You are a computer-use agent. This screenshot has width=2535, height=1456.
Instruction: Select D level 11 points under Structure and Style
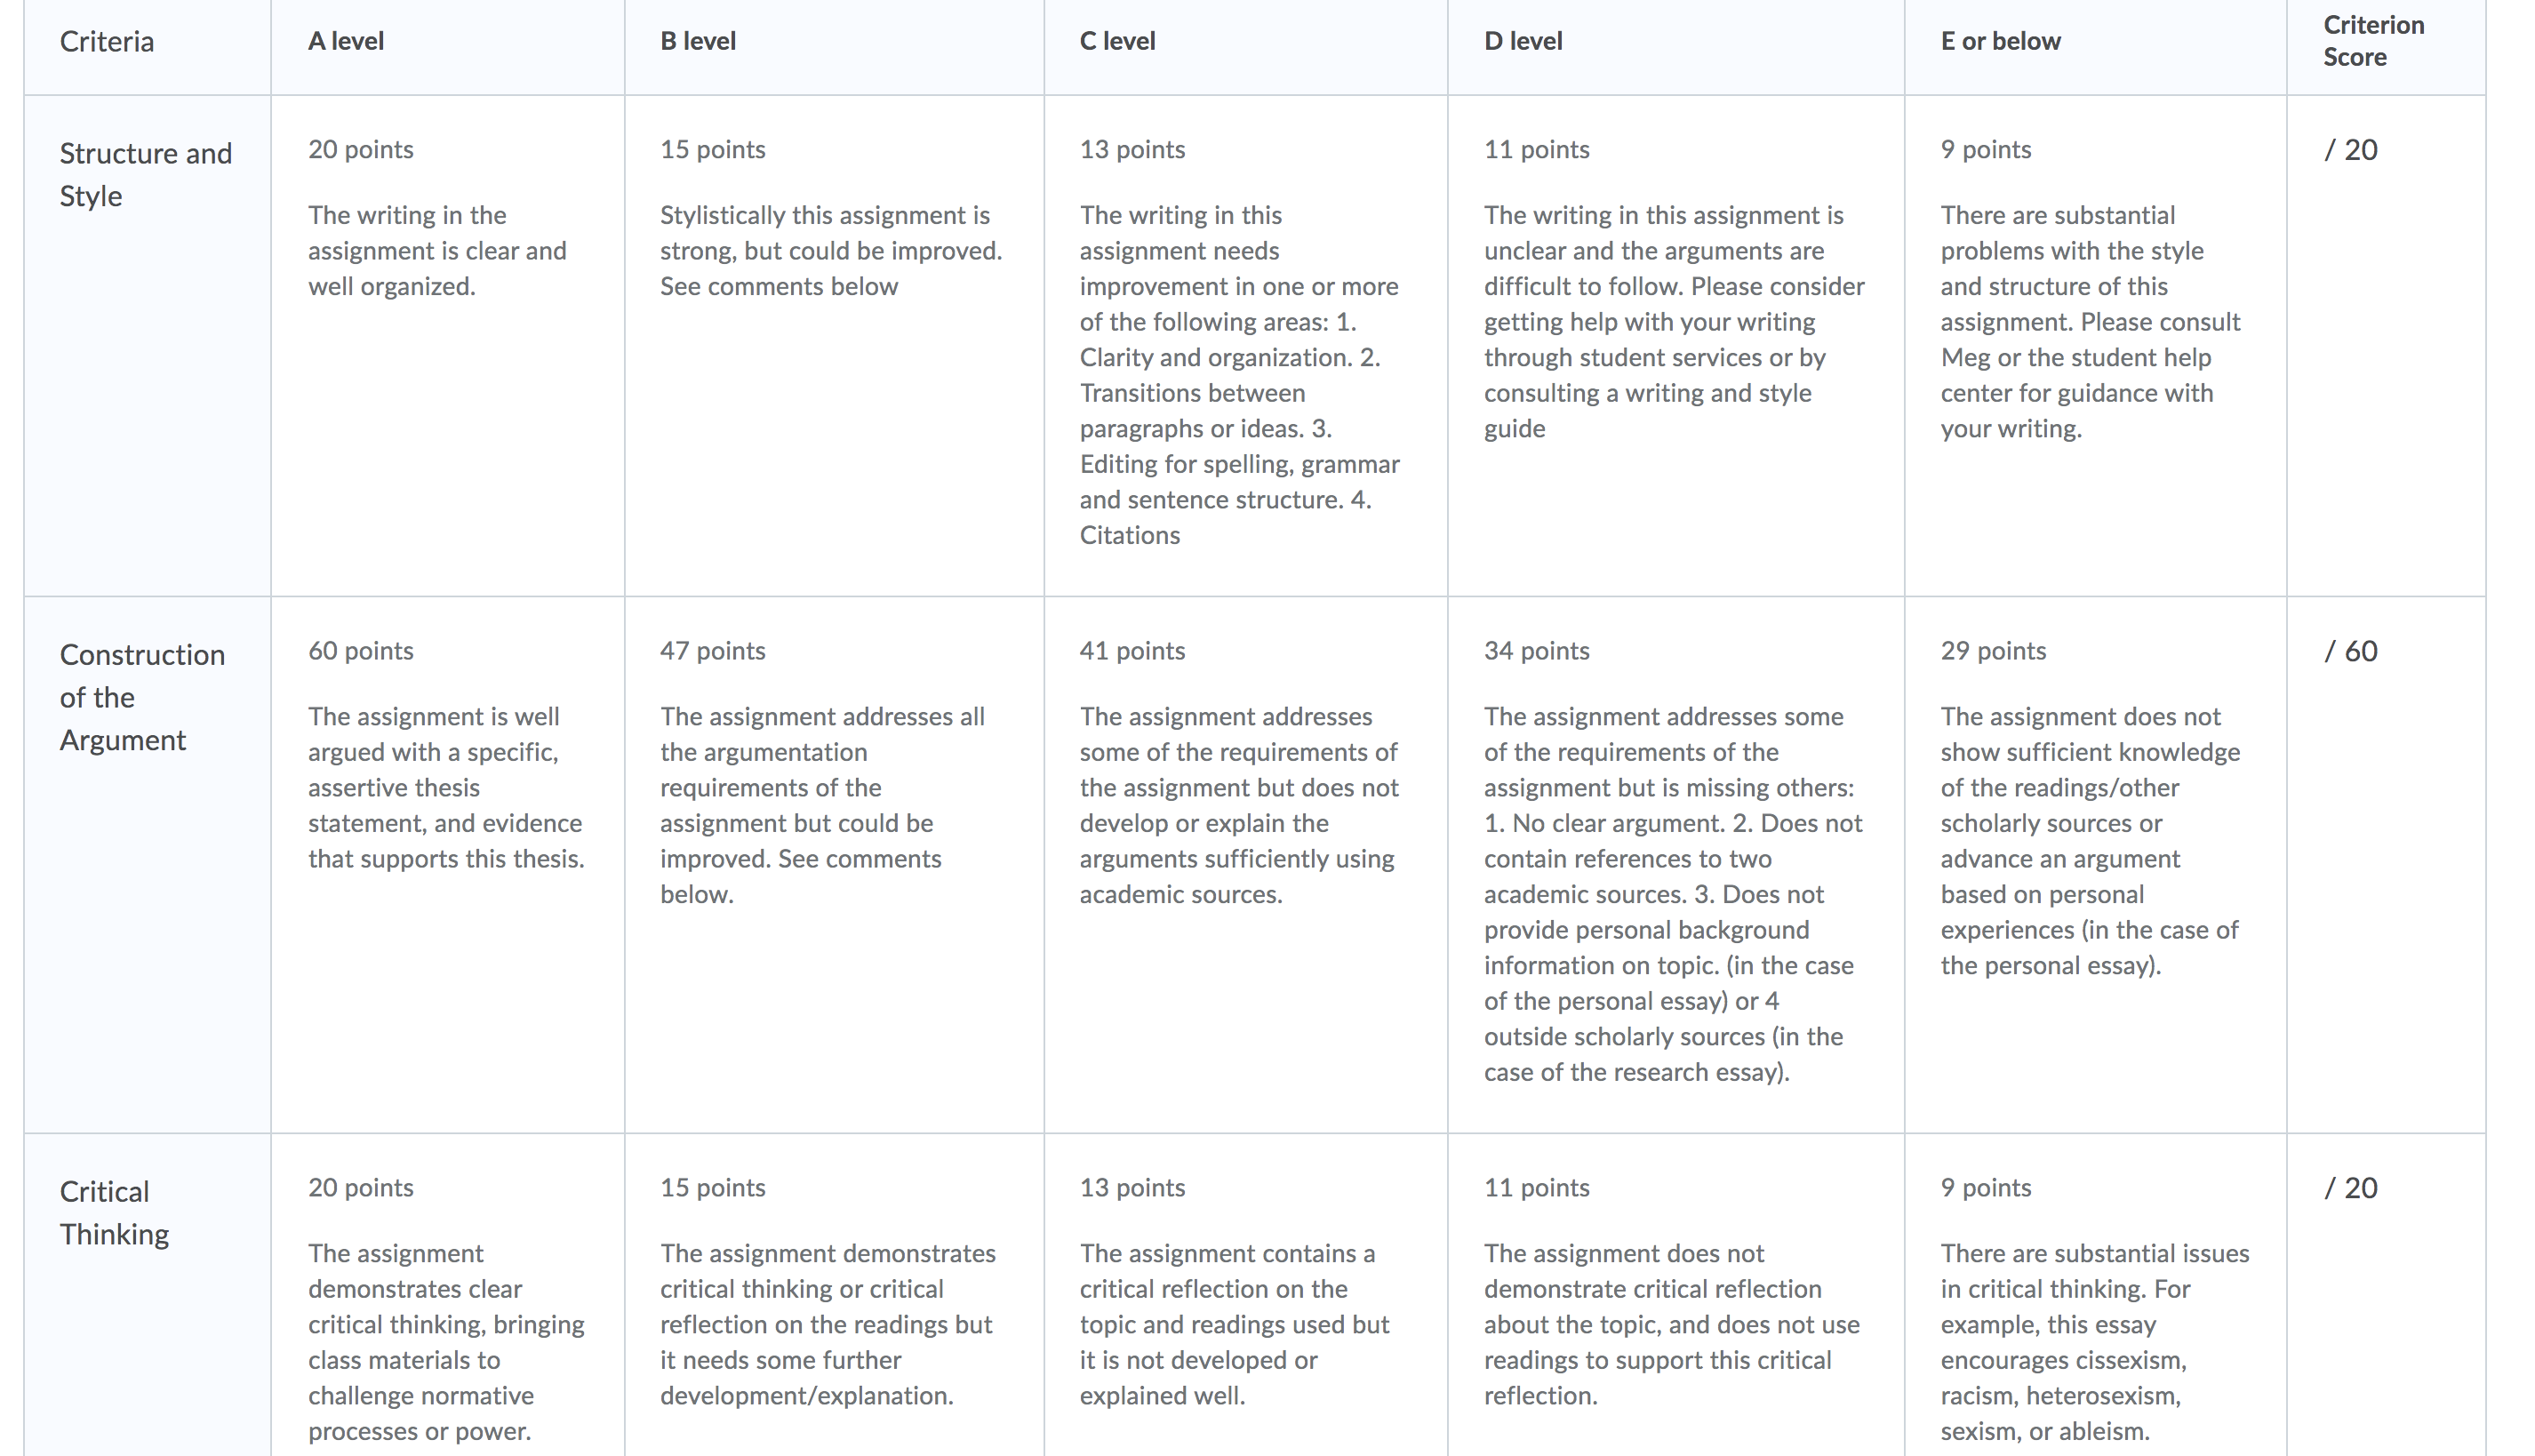1676,346
